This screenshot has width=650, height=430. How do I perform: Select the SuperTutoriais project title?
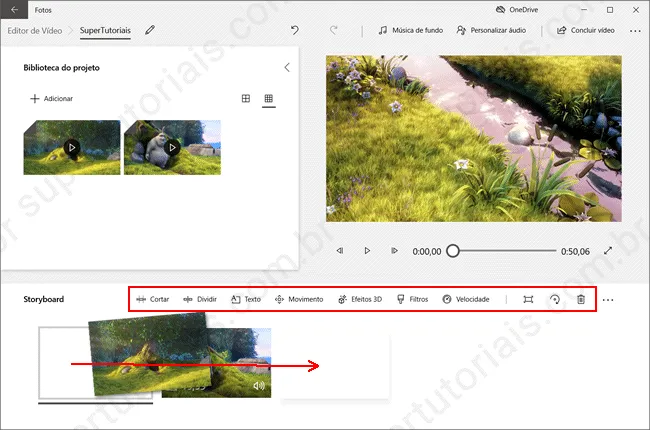tap(105, 31)
